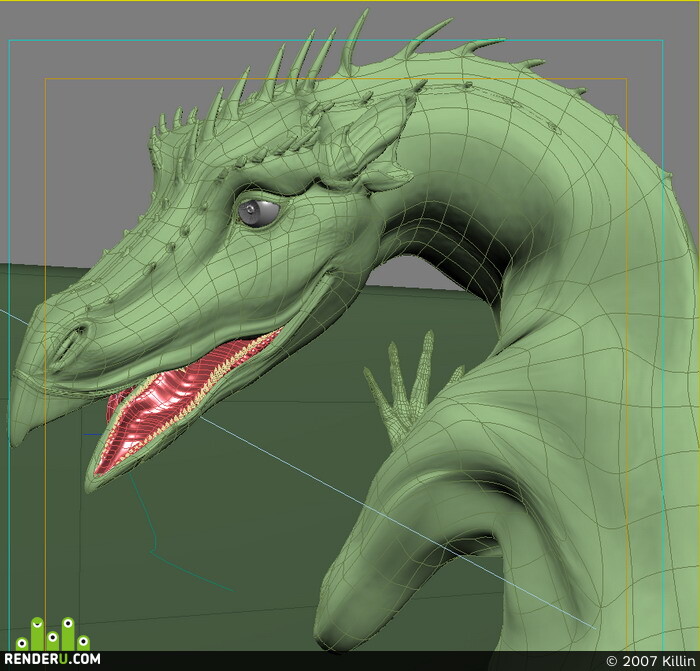Select the dragon's gray eyeball object
700x671 pixels.
click(x=258, y=213)
